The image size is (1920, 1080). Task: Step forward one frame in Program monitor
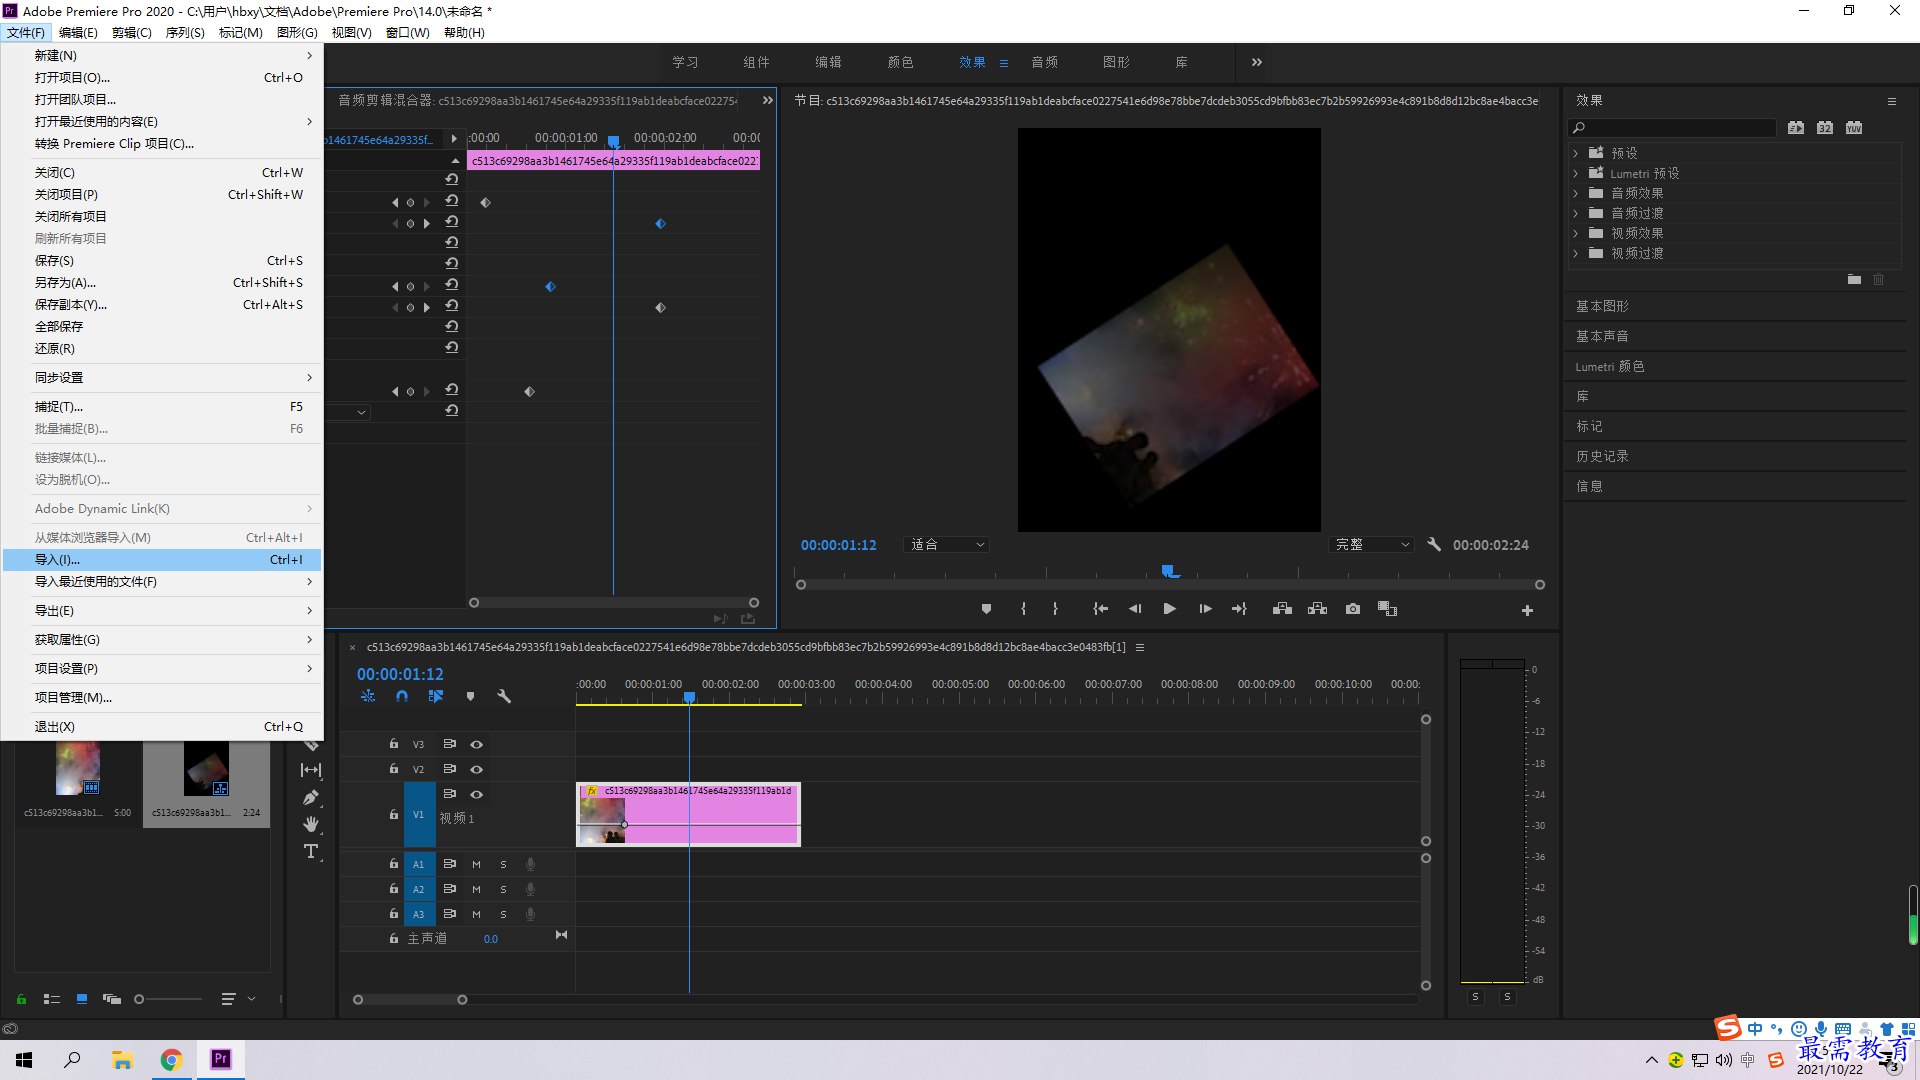pyautogui.click(x=1205, y=609)
